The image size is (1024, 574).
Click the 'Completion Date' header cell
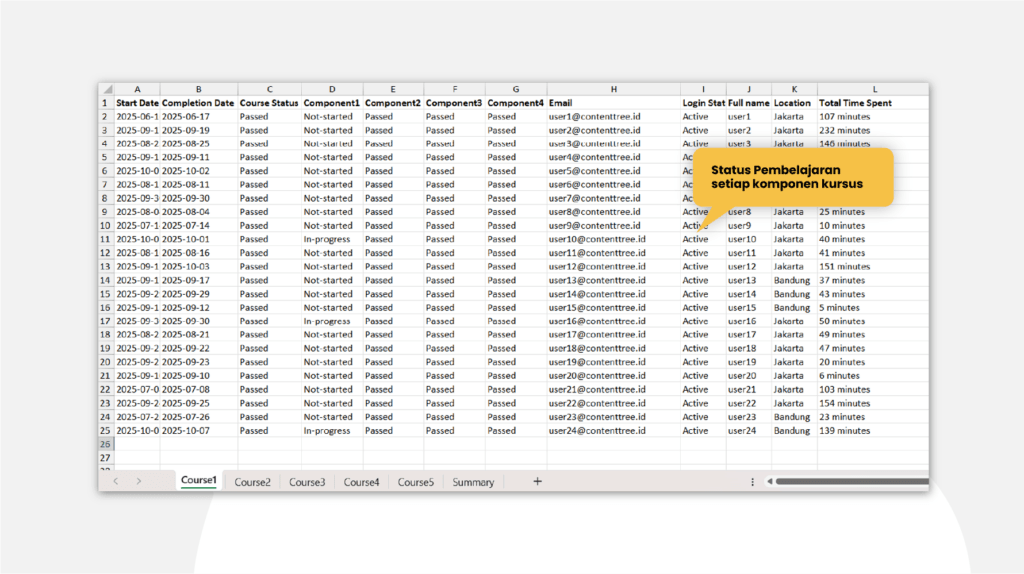pos(199,103)
